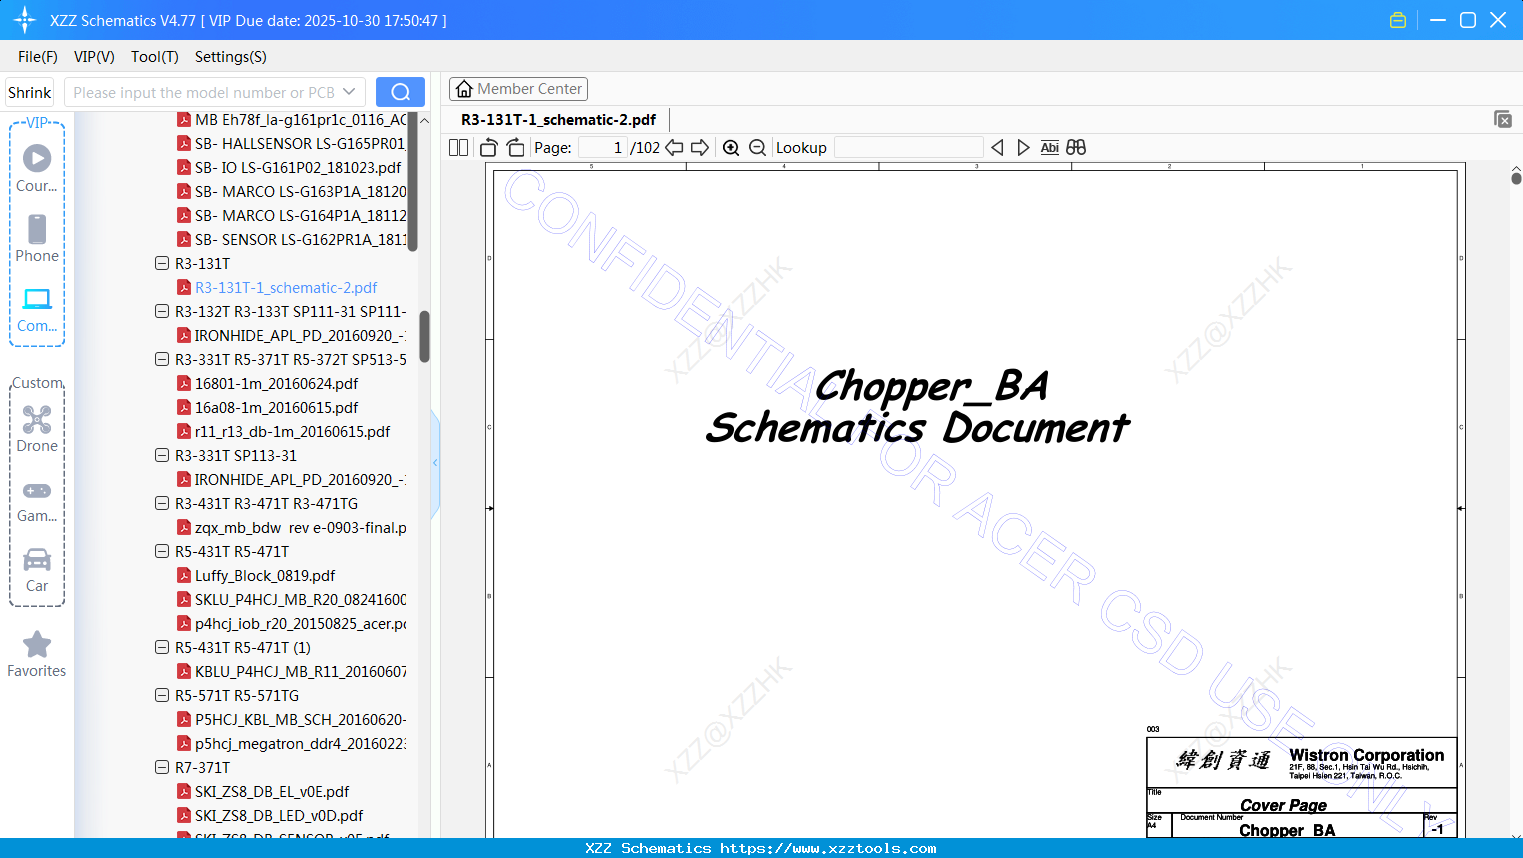This screenshot has width=1523, height=858.
Task: Open Member Center
Action: click(x=518, y=89)
